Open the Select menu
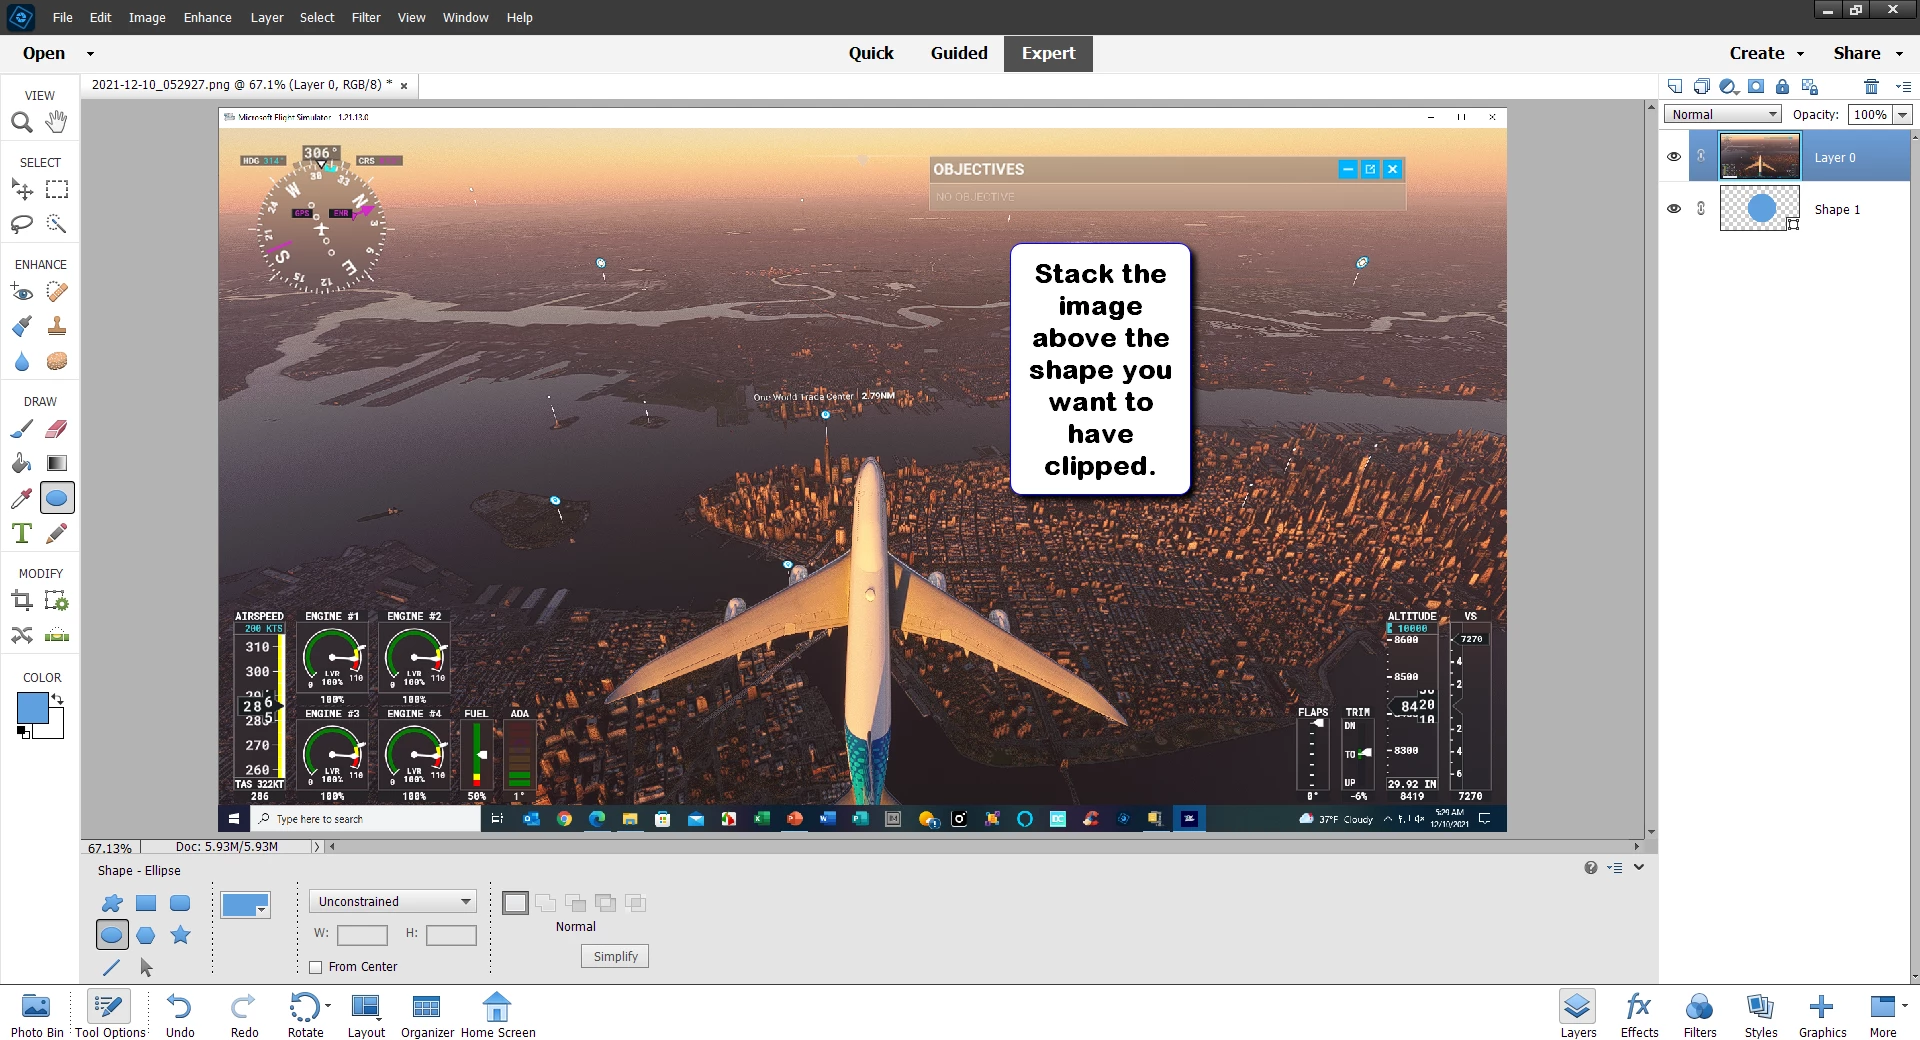Image resolution: width=1920 pixels, height=1040 pixels. (317, 17)
